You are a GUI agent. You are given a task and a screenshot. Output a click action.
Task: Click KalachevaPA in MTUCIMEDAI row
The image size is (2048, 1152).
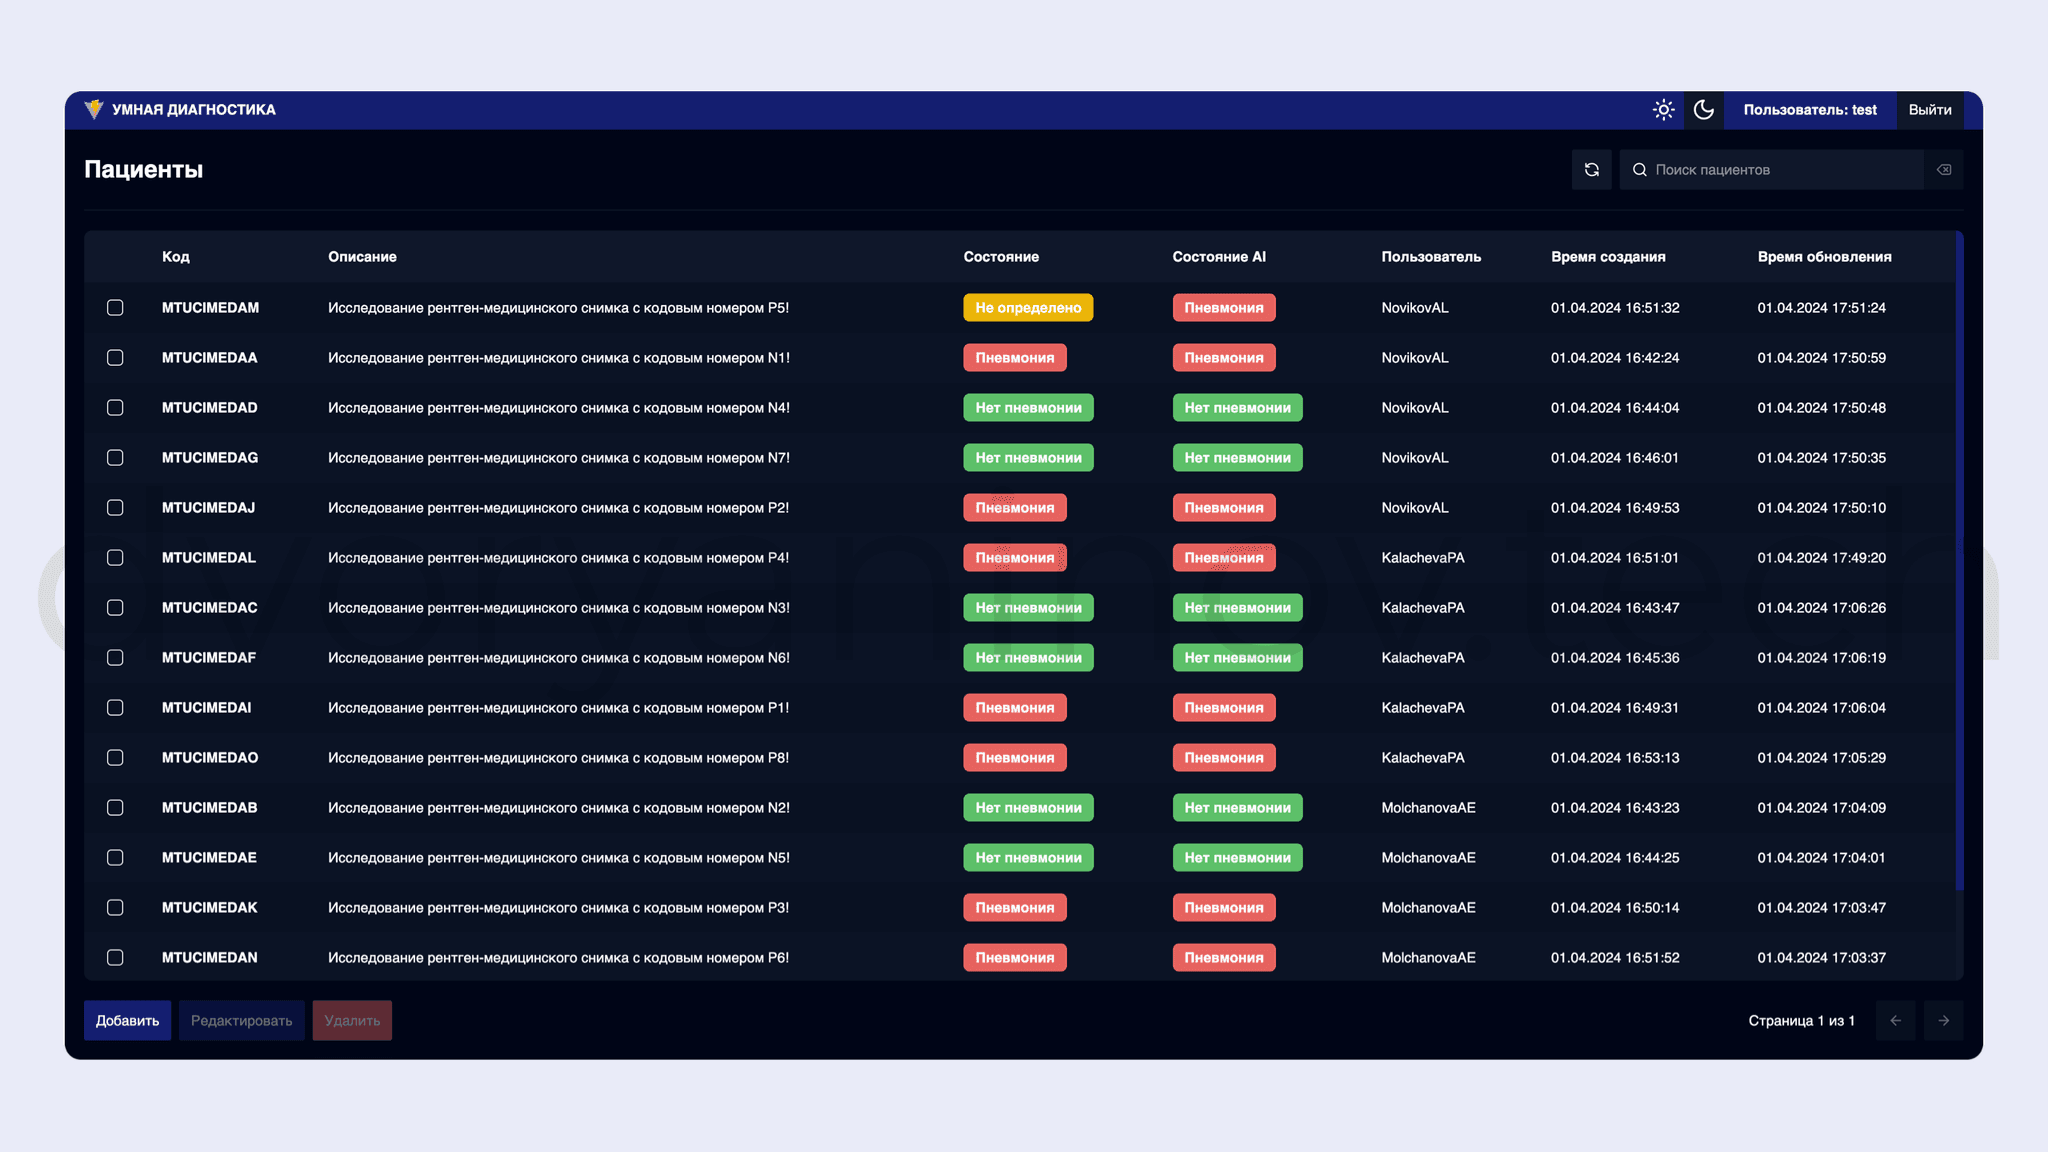click(x=1423, y=708)
